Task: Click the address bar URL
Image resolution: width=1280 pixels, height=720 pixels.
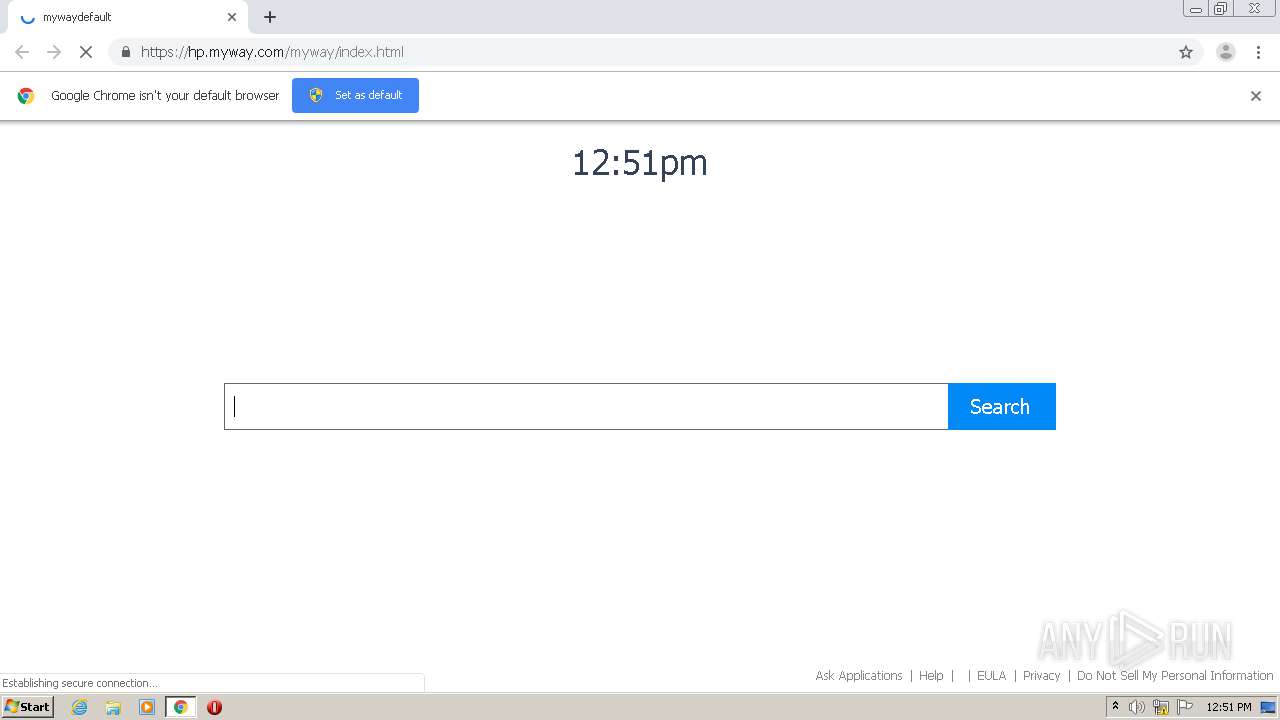Action: (x=272, y=52)
